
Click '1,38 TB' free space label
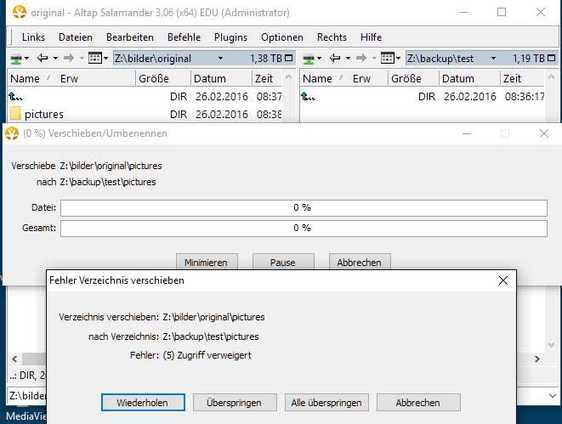(x=266, y=58)
